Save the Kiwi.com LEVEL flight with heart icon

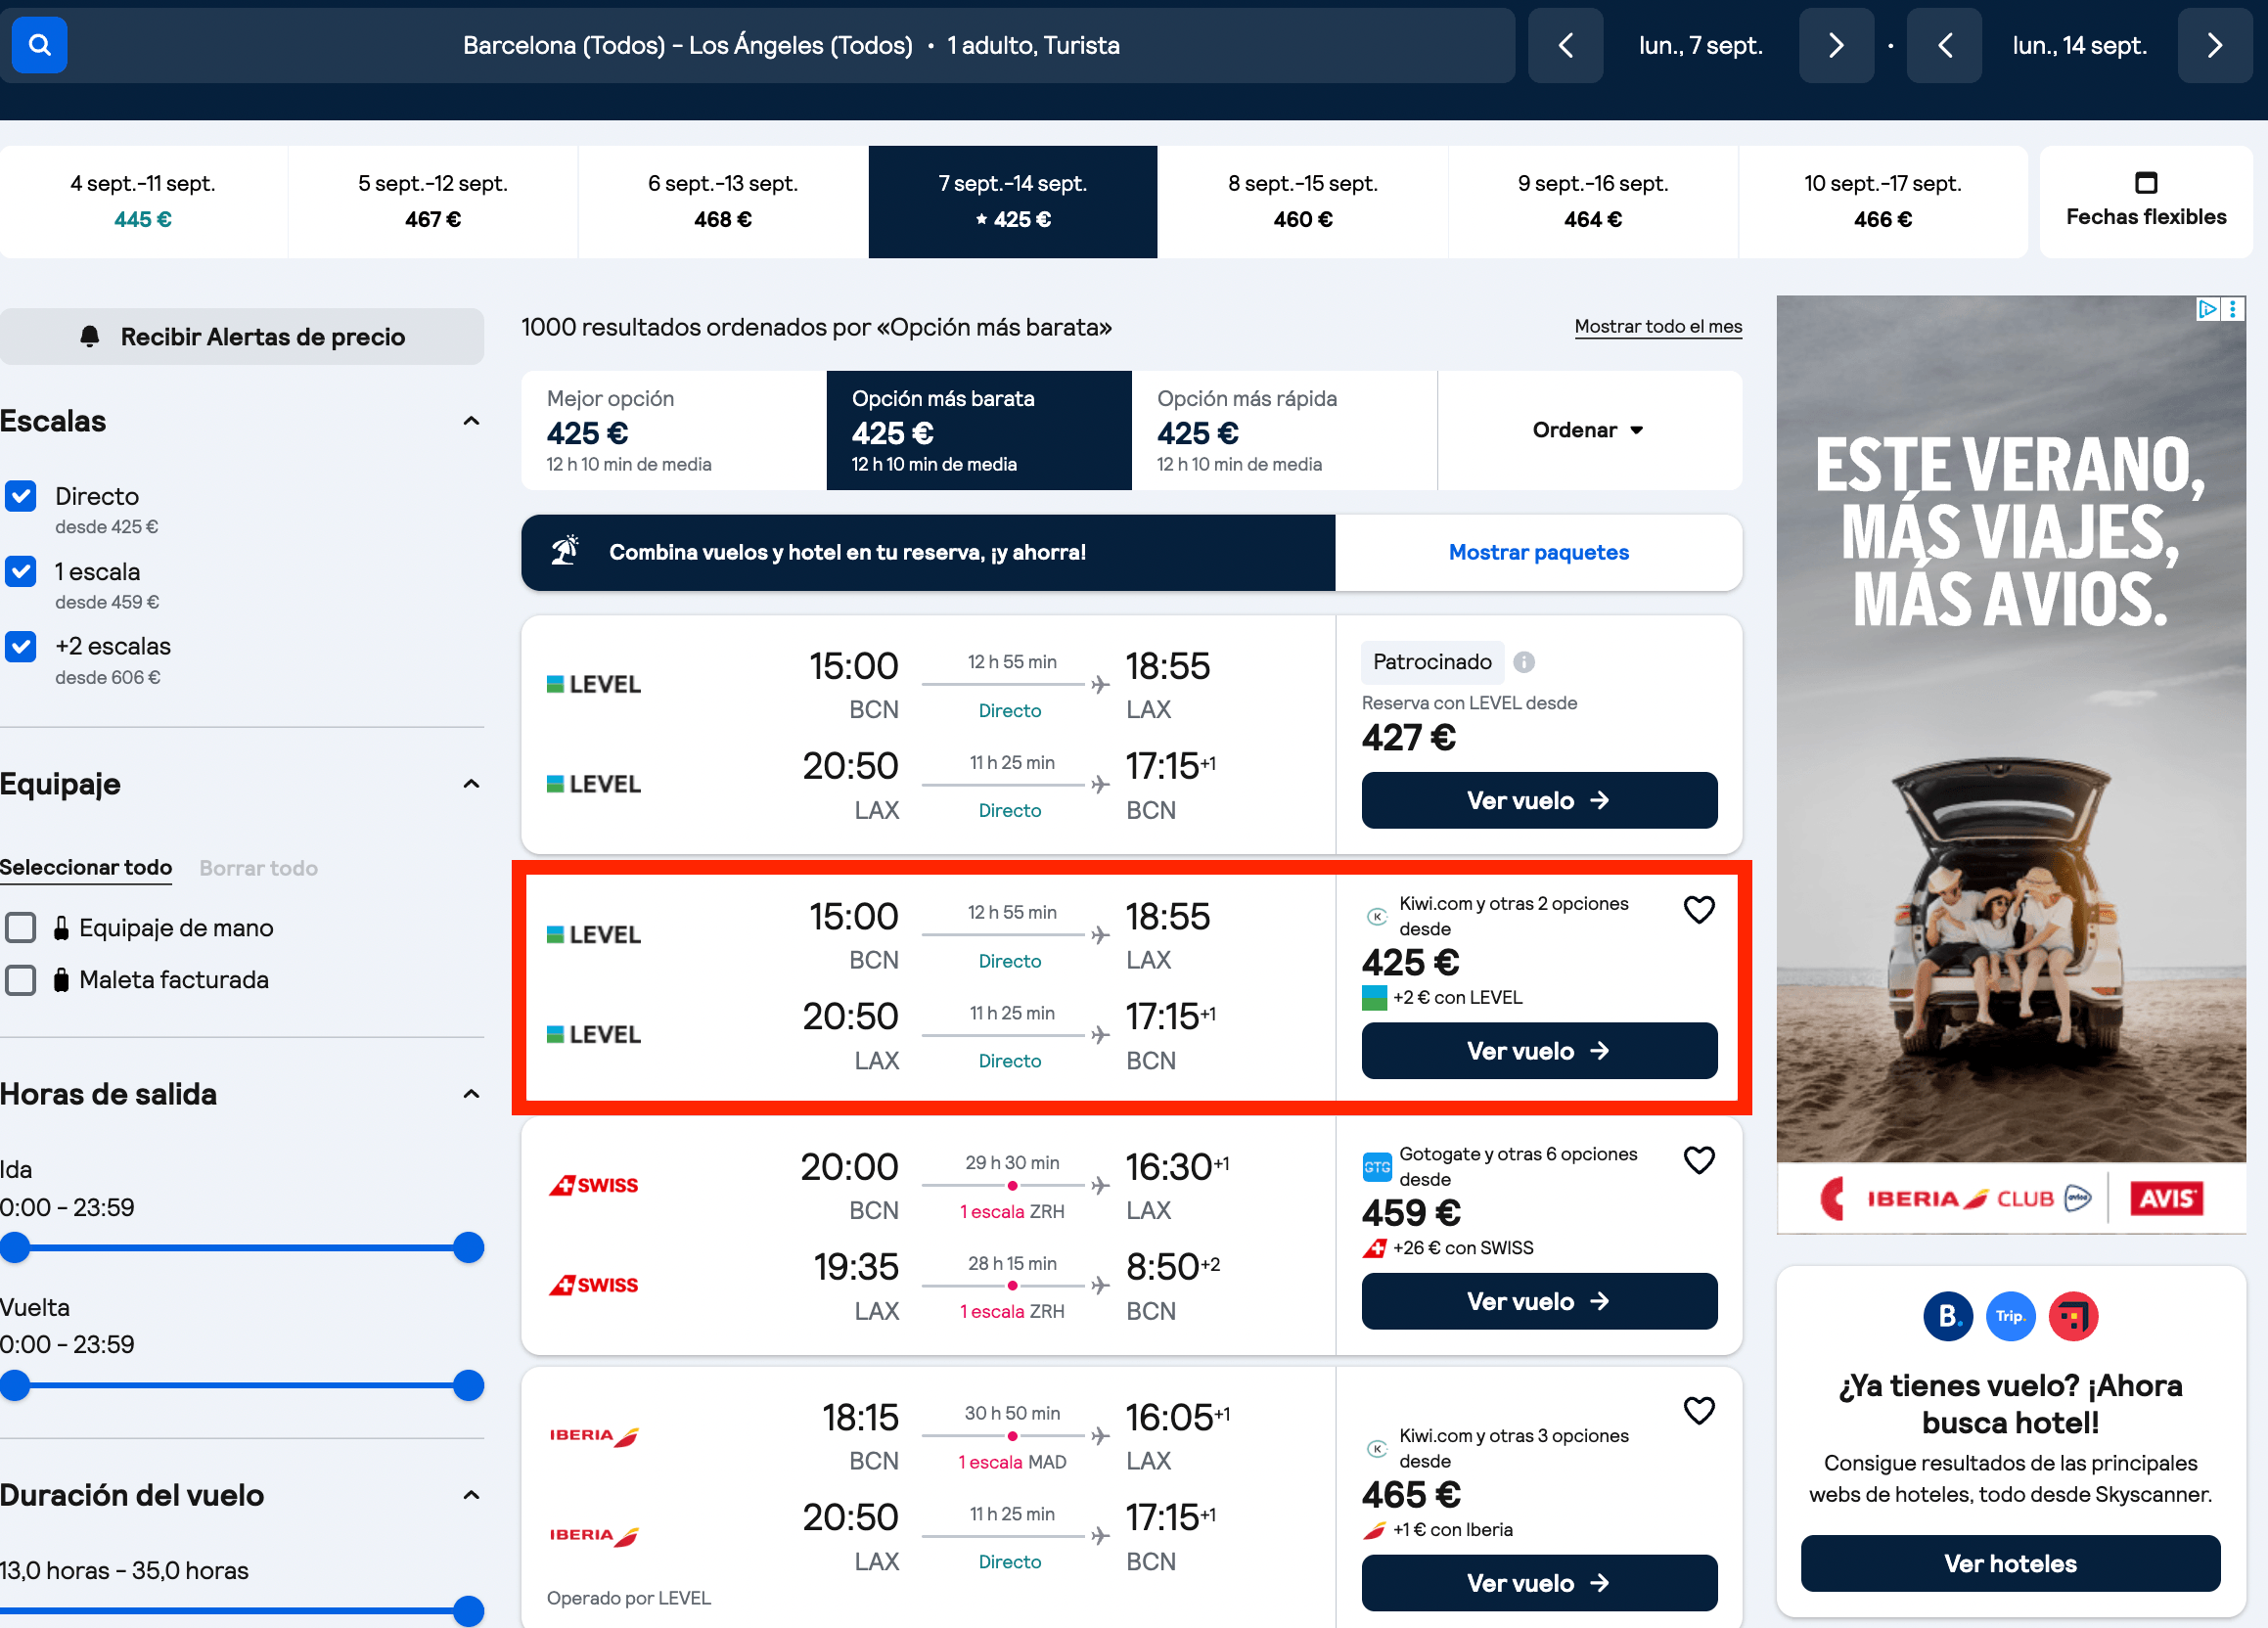coord(1699,909)
